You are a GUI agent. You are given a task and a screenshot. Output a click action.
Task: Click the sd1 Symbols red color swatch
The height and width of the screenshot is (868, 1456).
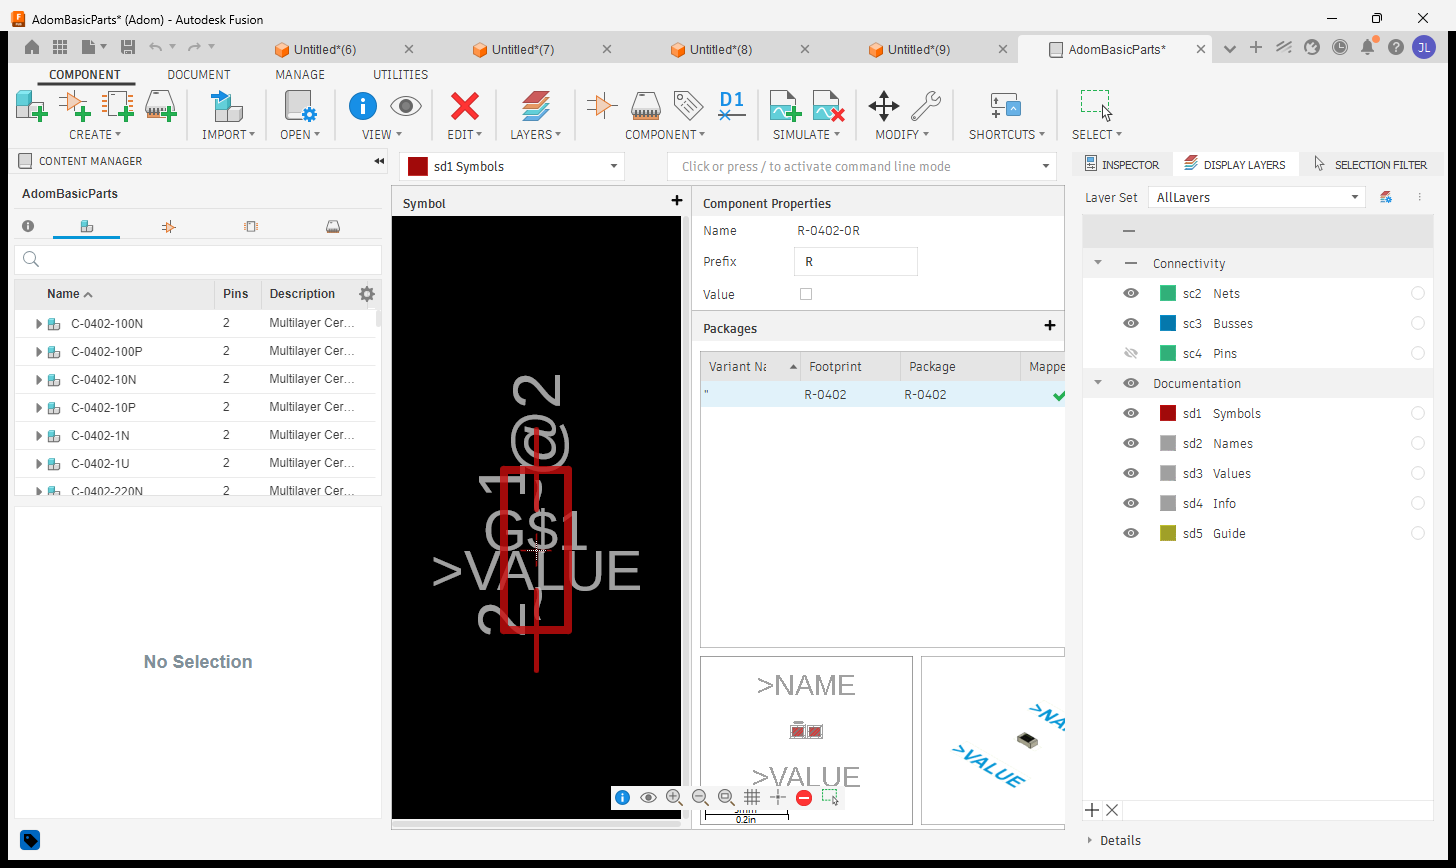tap(1168, 413)
